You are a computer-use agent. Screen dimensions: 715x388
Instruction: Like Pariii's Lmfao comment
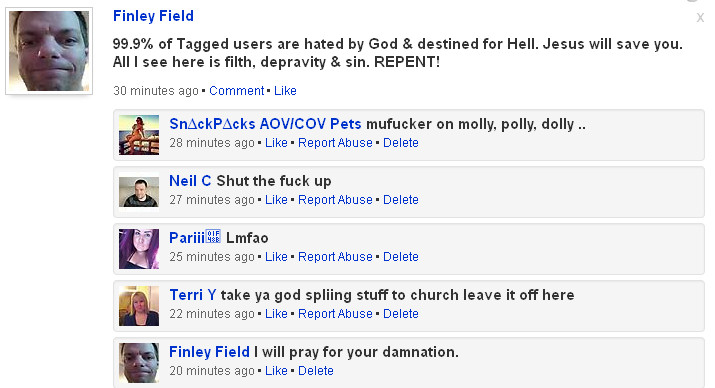276,257
